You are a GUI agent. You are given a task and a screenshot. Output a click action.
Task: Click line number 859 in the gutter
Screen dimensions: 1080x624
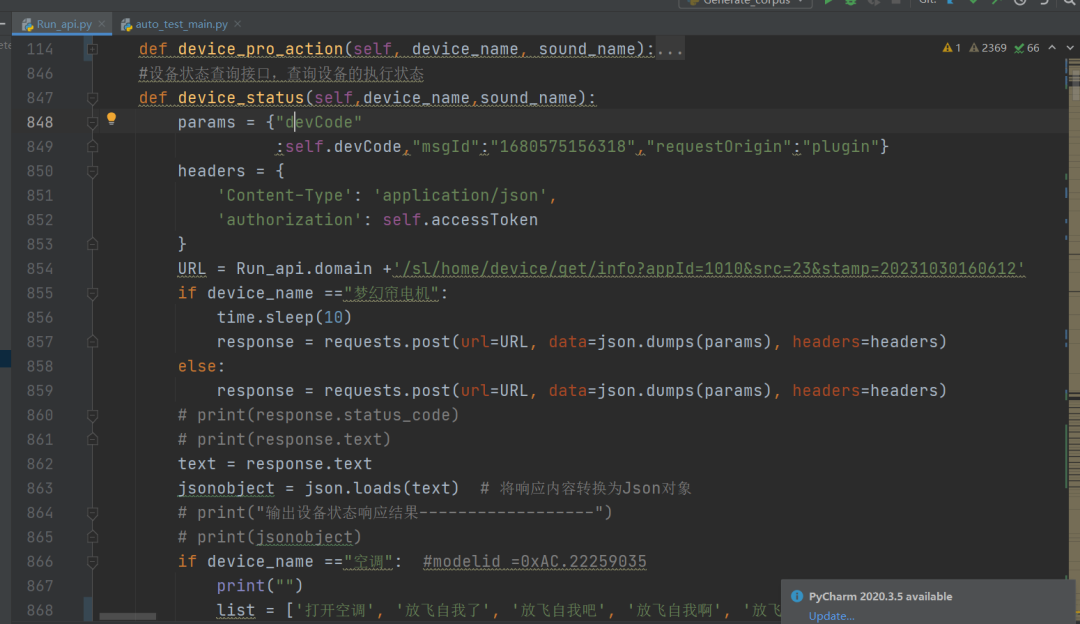(x=40, y=391)
